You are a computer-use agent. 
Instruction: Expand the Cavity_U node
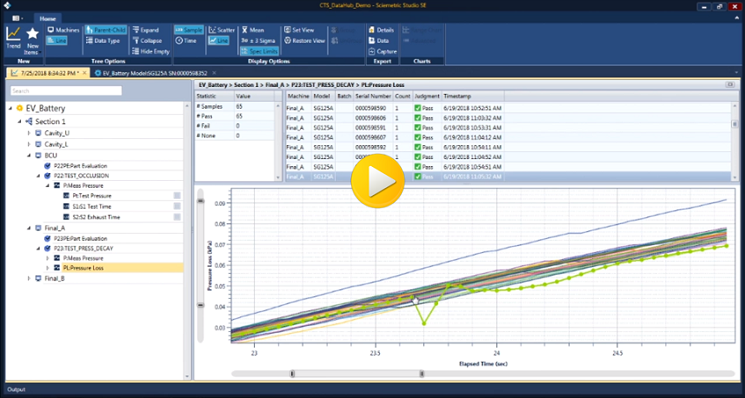click(29, 133)
